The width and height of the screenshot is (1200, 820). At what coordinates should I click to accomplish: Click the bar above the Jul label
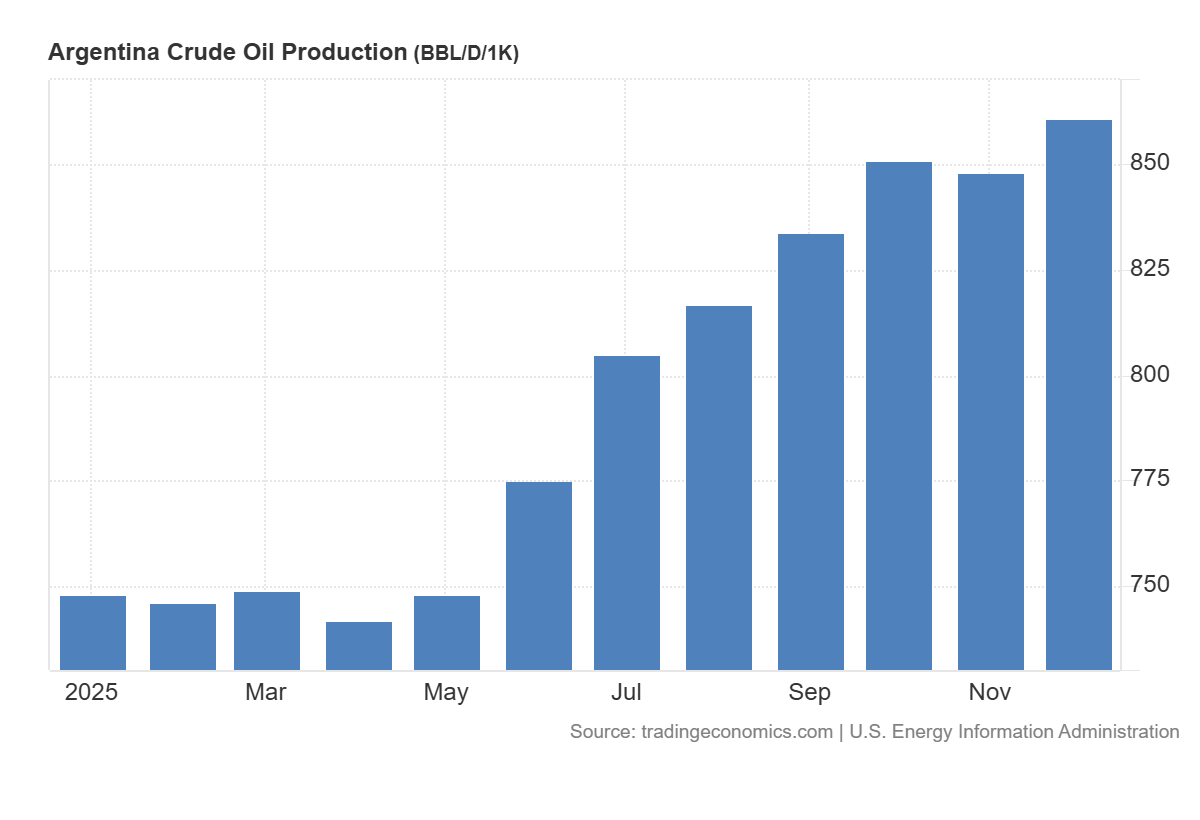point(627,512)
